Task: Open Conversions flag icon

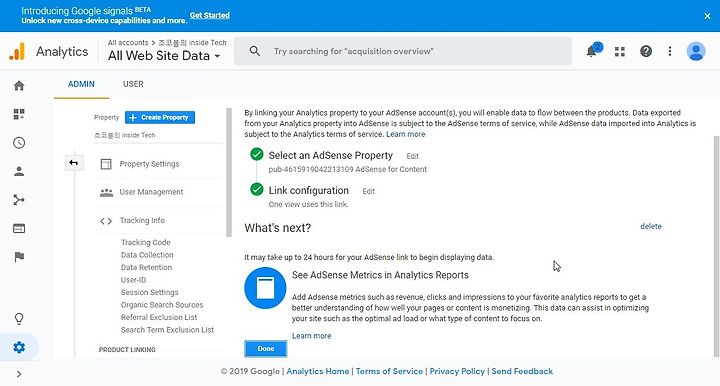Action: pyautogui.click(x=19, y=257)
